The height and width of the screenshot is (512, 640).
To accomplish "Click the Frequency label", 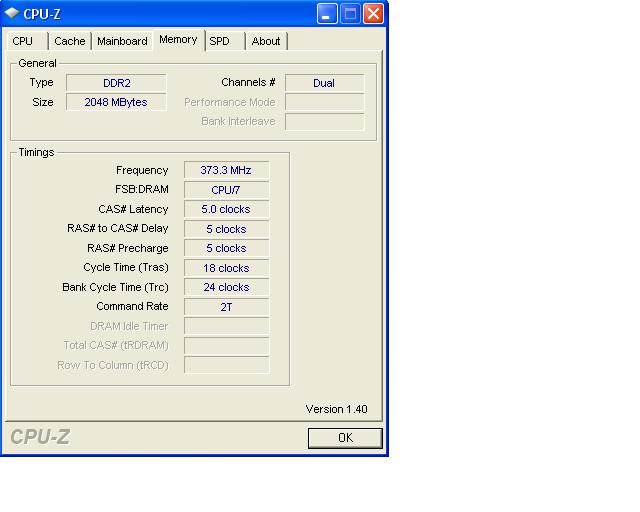I will point(142,170).
